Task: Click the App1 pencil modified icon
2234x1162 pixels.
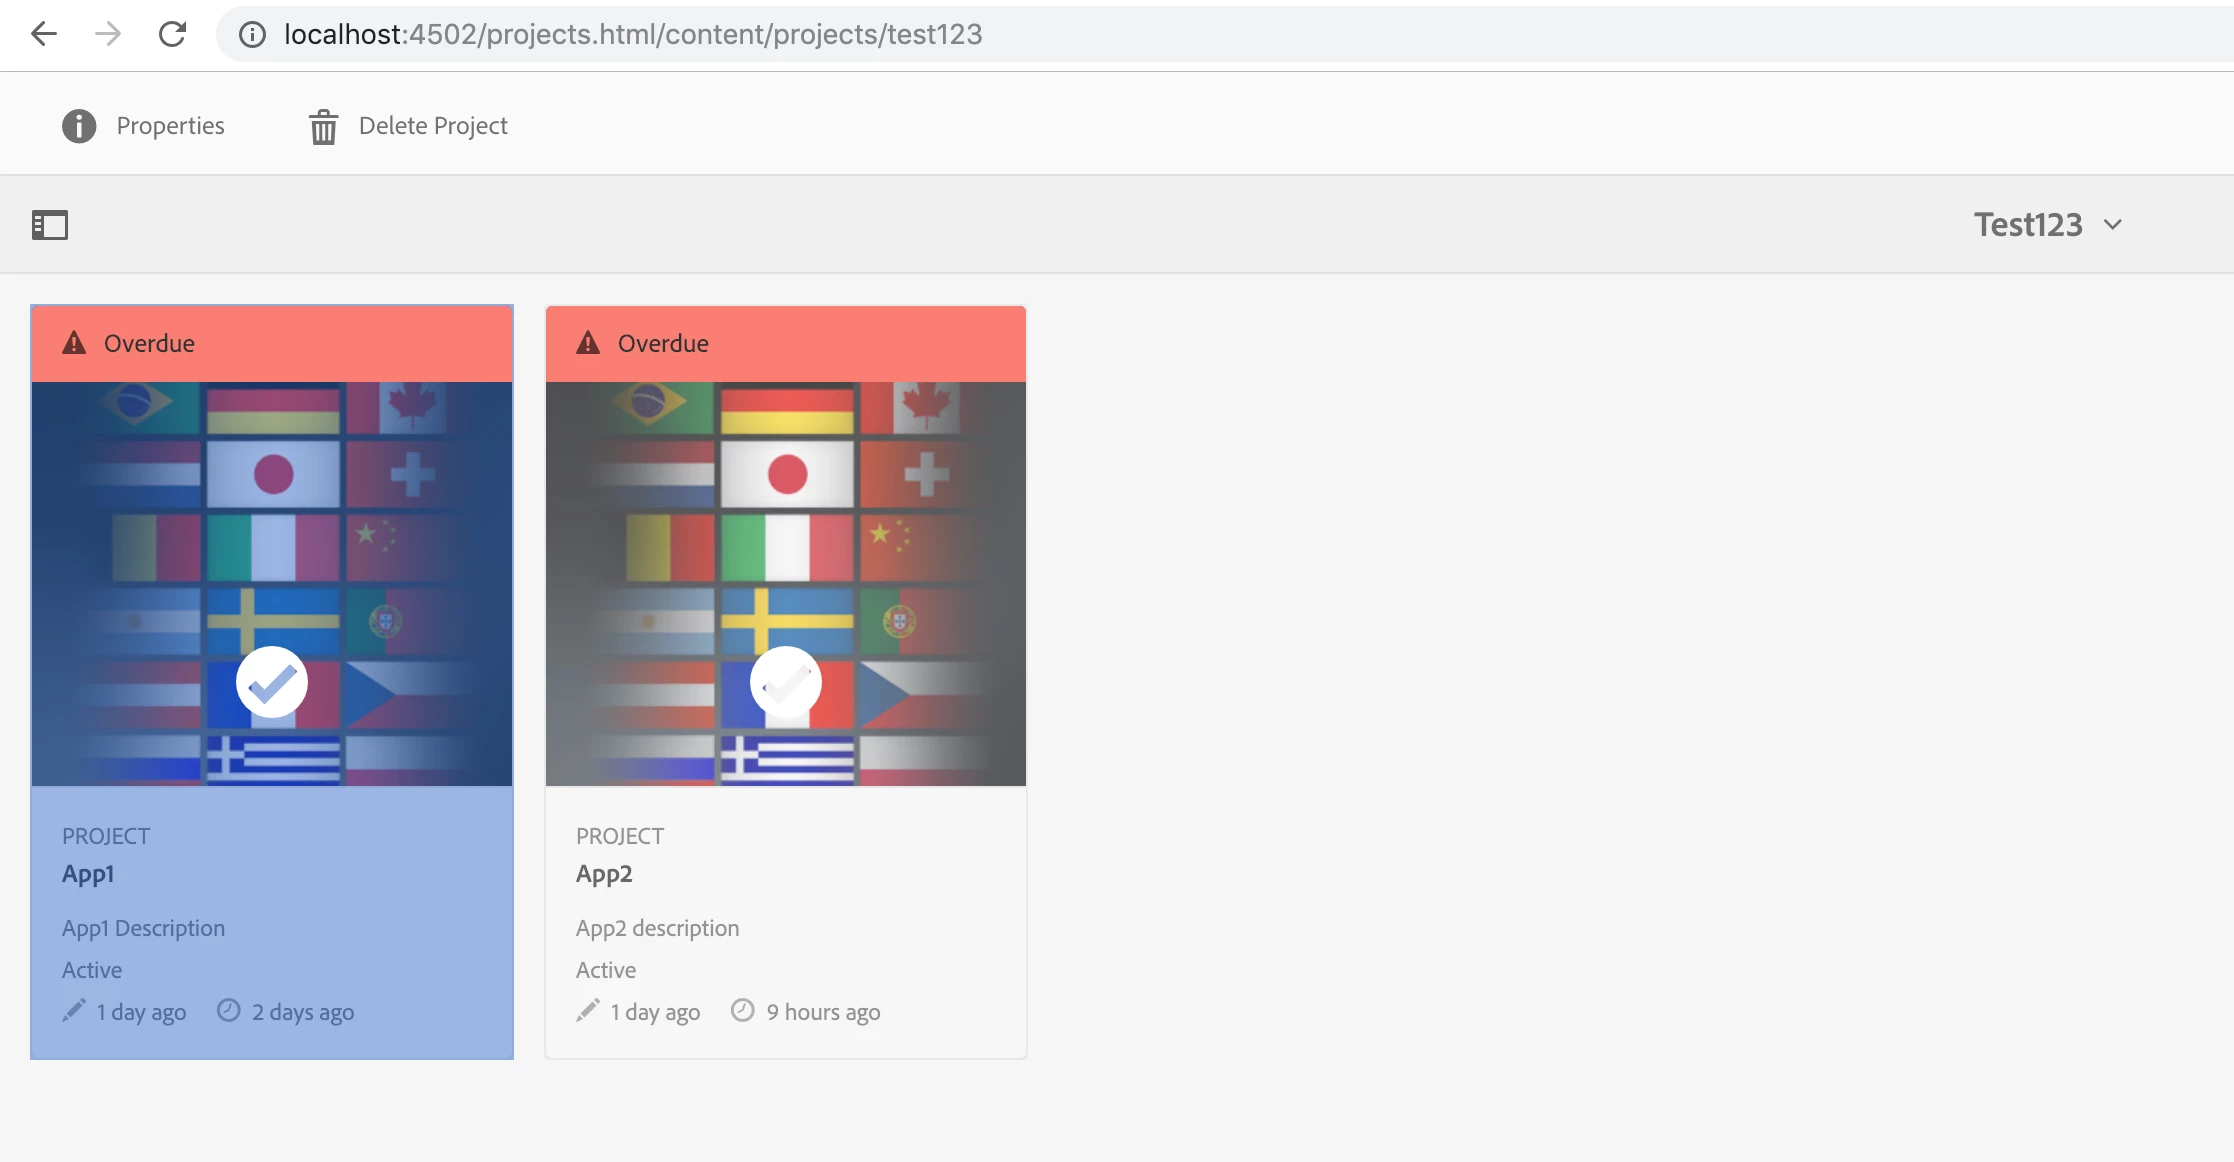Action: click(74, 1011)
